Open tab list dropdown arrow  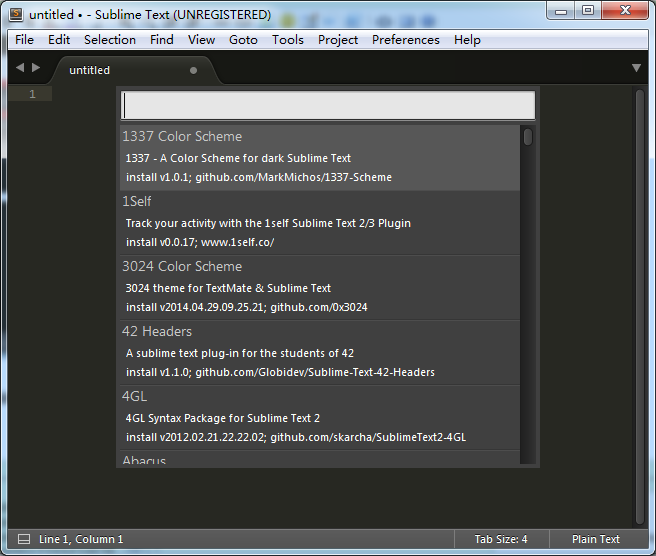pos(636,68)
